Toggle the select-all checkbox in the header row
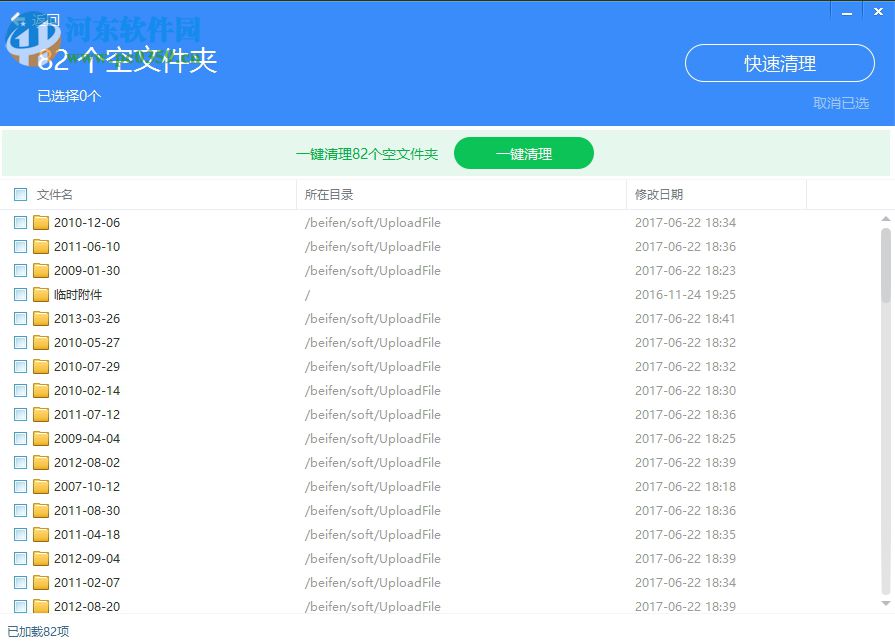895x644 pixels. point(19,194)
